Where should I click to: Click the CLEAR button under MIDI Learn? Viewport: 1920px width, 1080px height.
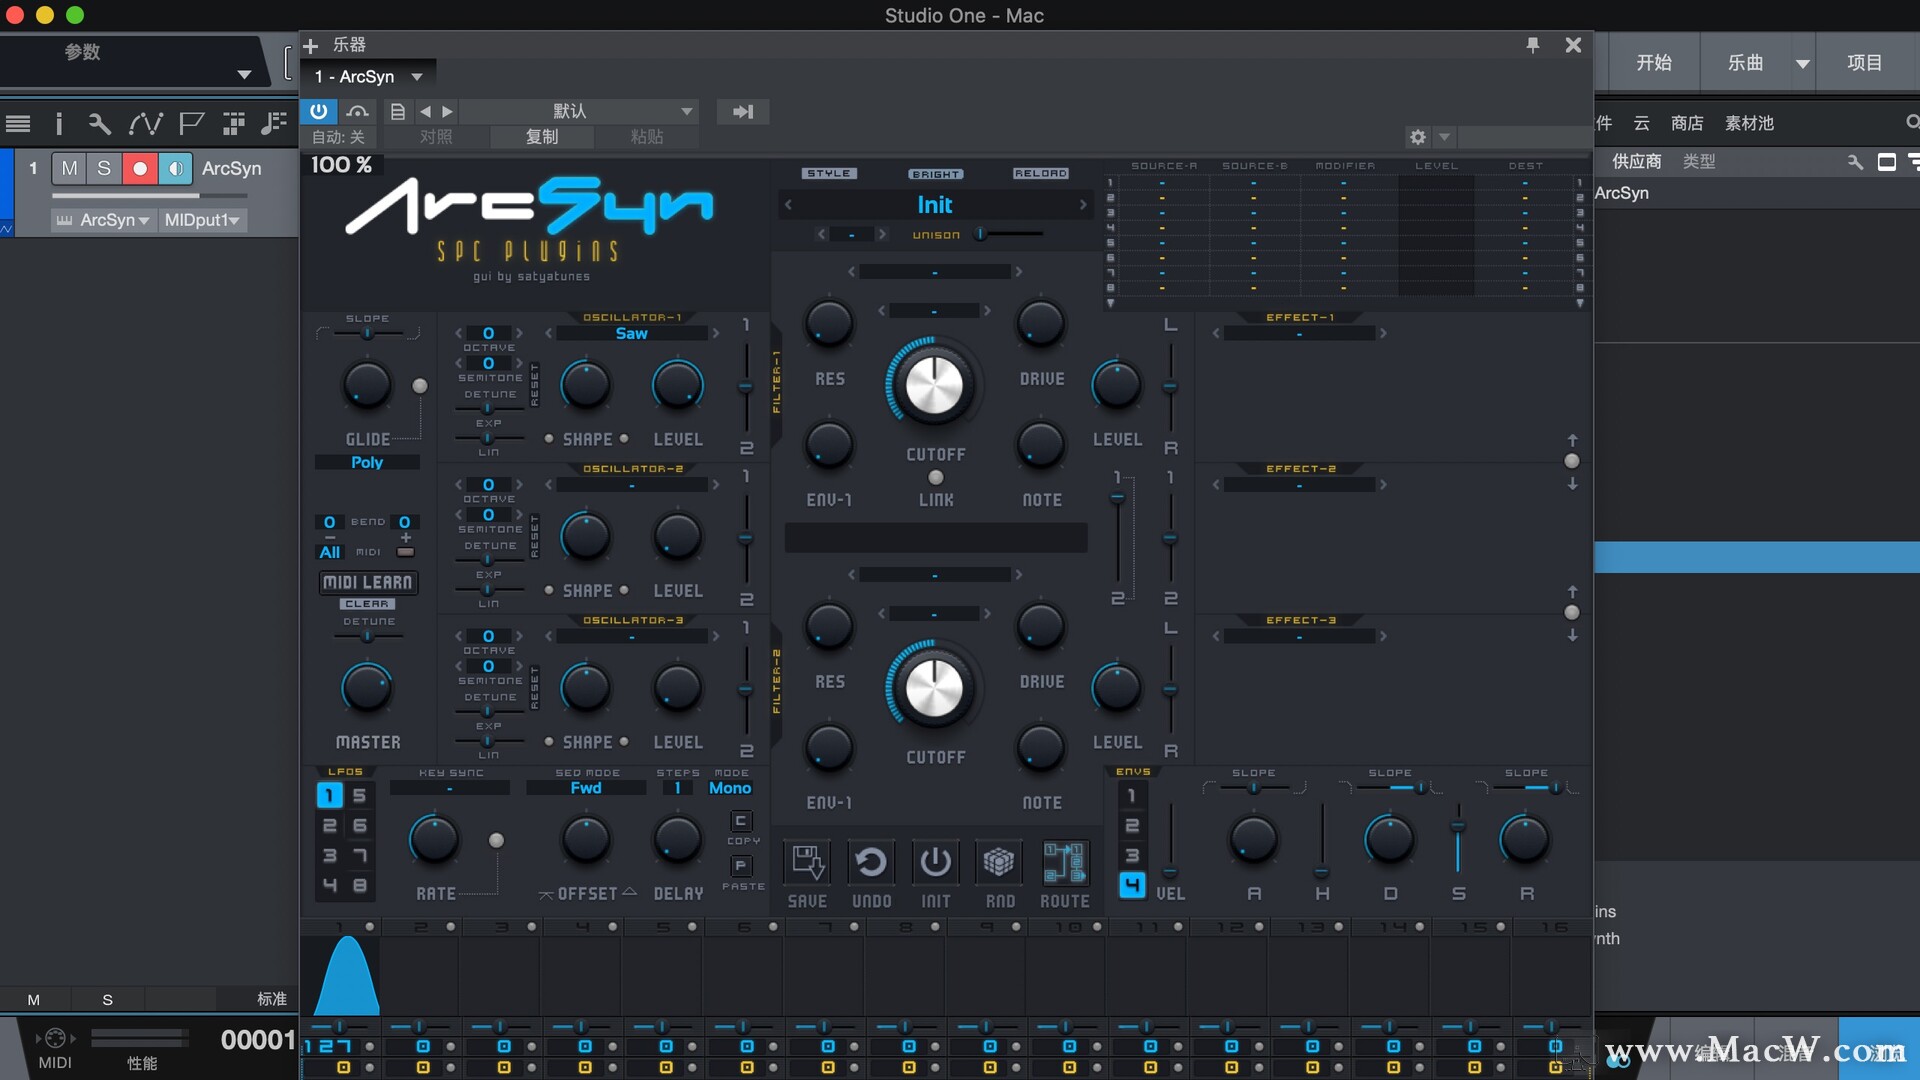(367, 604)
